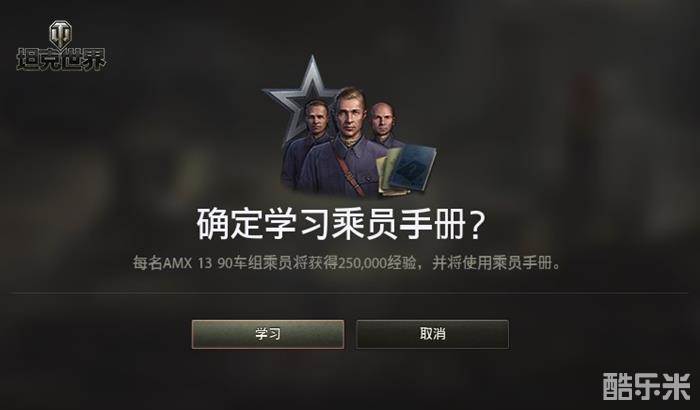Click the blue cover of the top manual
Viewport: 700px width, 410px height.
(x=413, y=168)
